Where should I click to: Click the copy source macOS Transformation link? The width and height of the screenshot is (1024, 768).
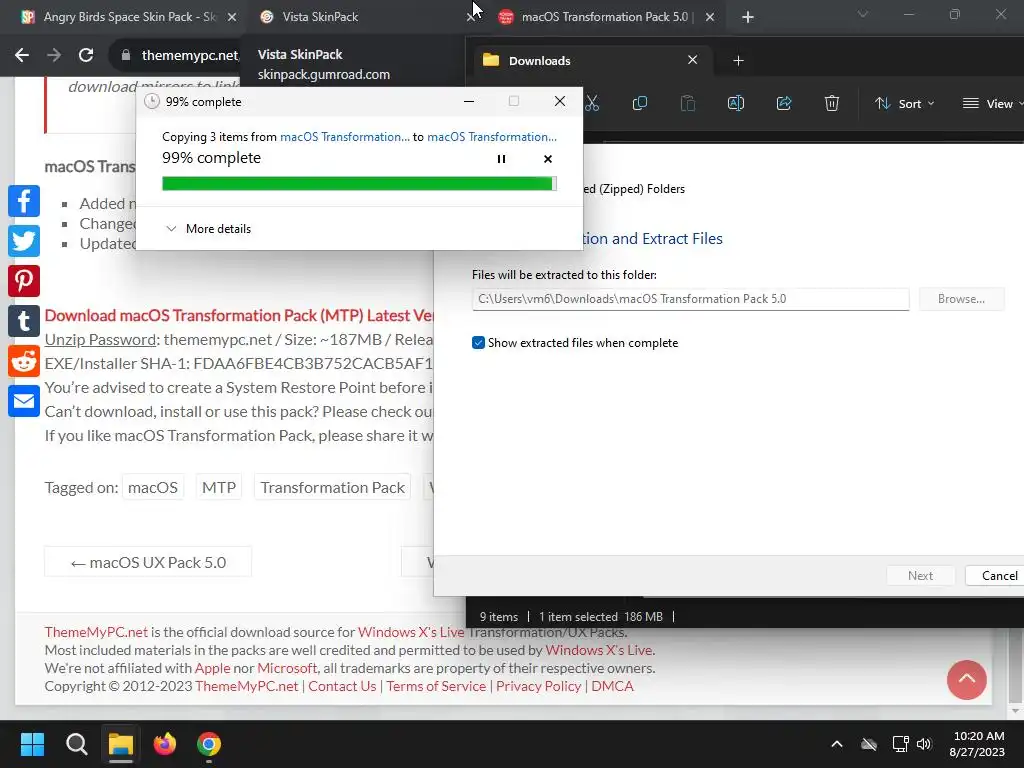coord(345,137)
